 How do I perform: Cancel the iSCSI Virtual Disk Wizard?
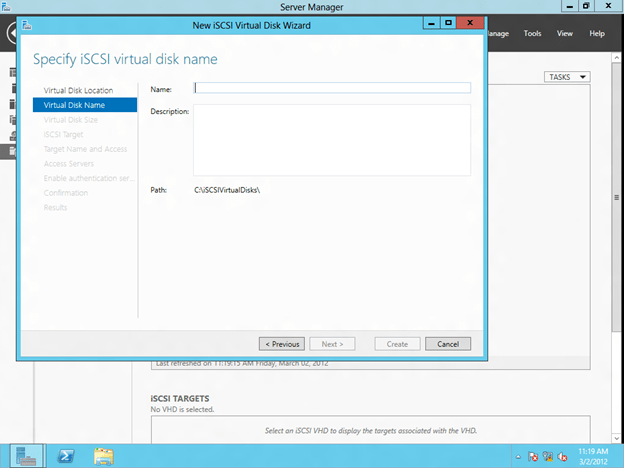pyautogui.click(x=447, y=344)
